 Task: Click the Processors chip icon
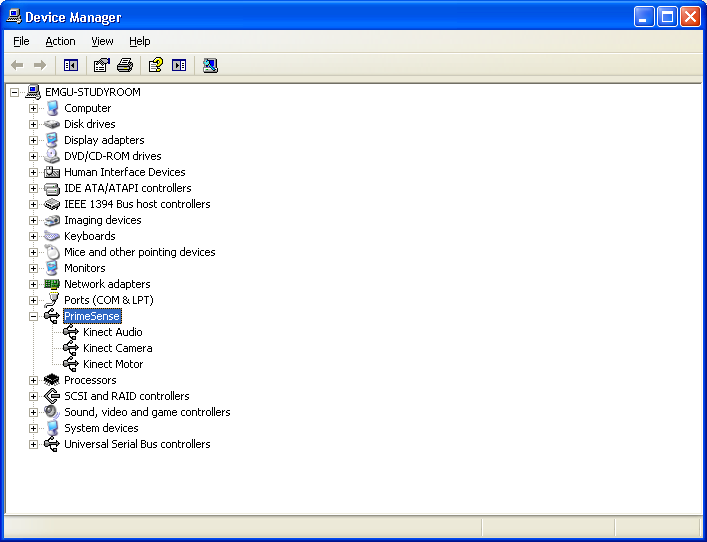pos(52,380)
